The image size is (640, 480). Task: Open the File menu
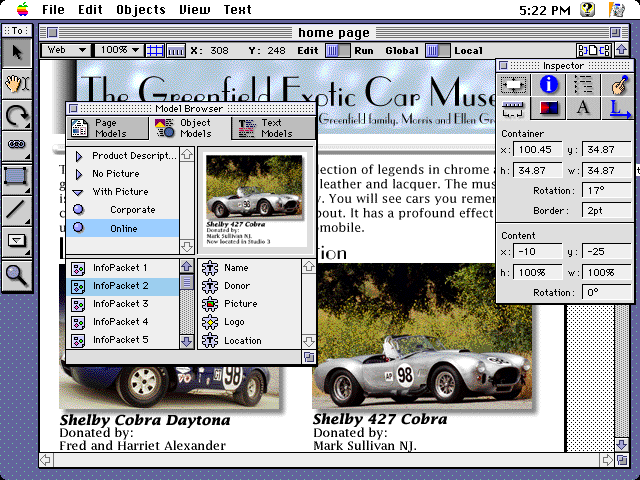pyautogui.click(x=53, y=9)
